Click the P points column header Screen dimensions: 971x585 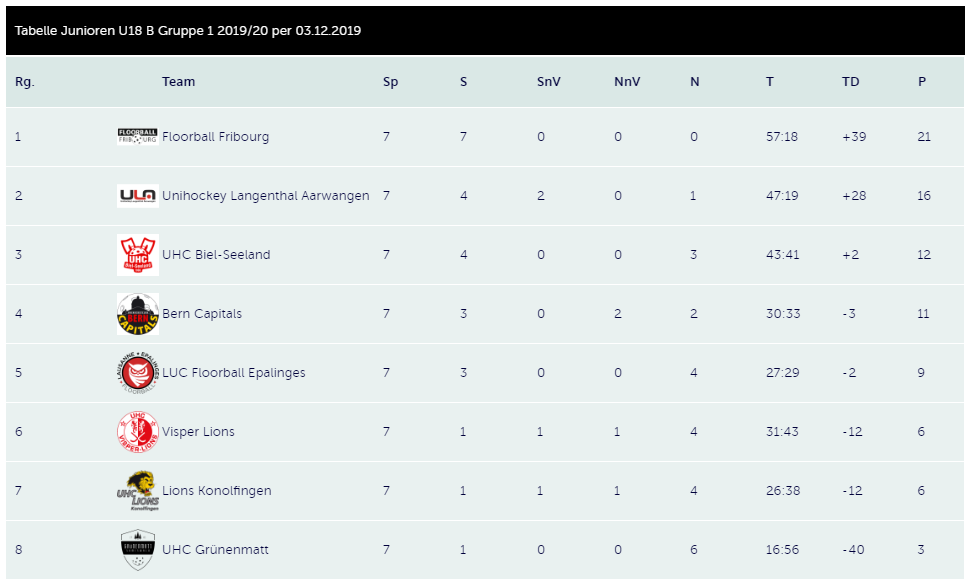(x=921, y=82)
